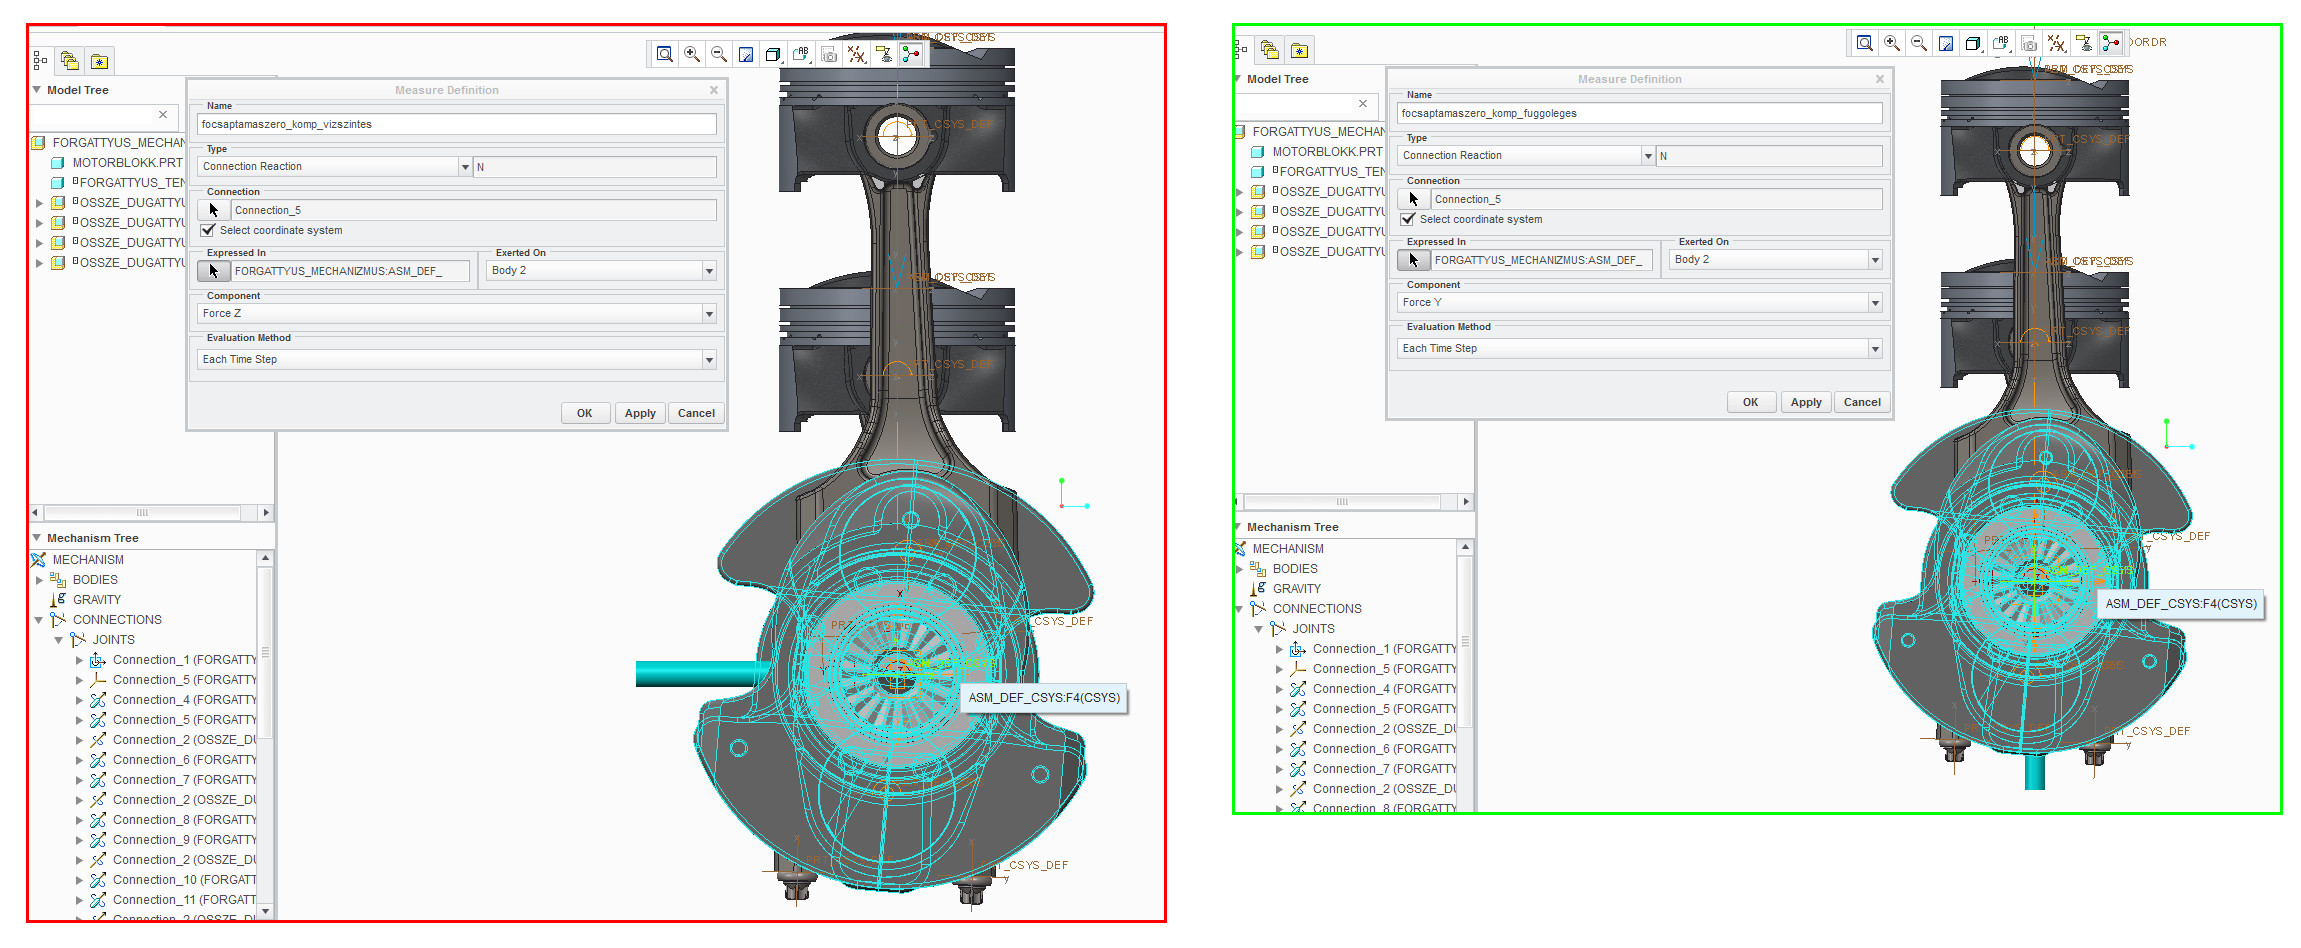Collapse Model Tree header in Force Z screenshot
The image size is (2301, 948).
click(37, 90)
